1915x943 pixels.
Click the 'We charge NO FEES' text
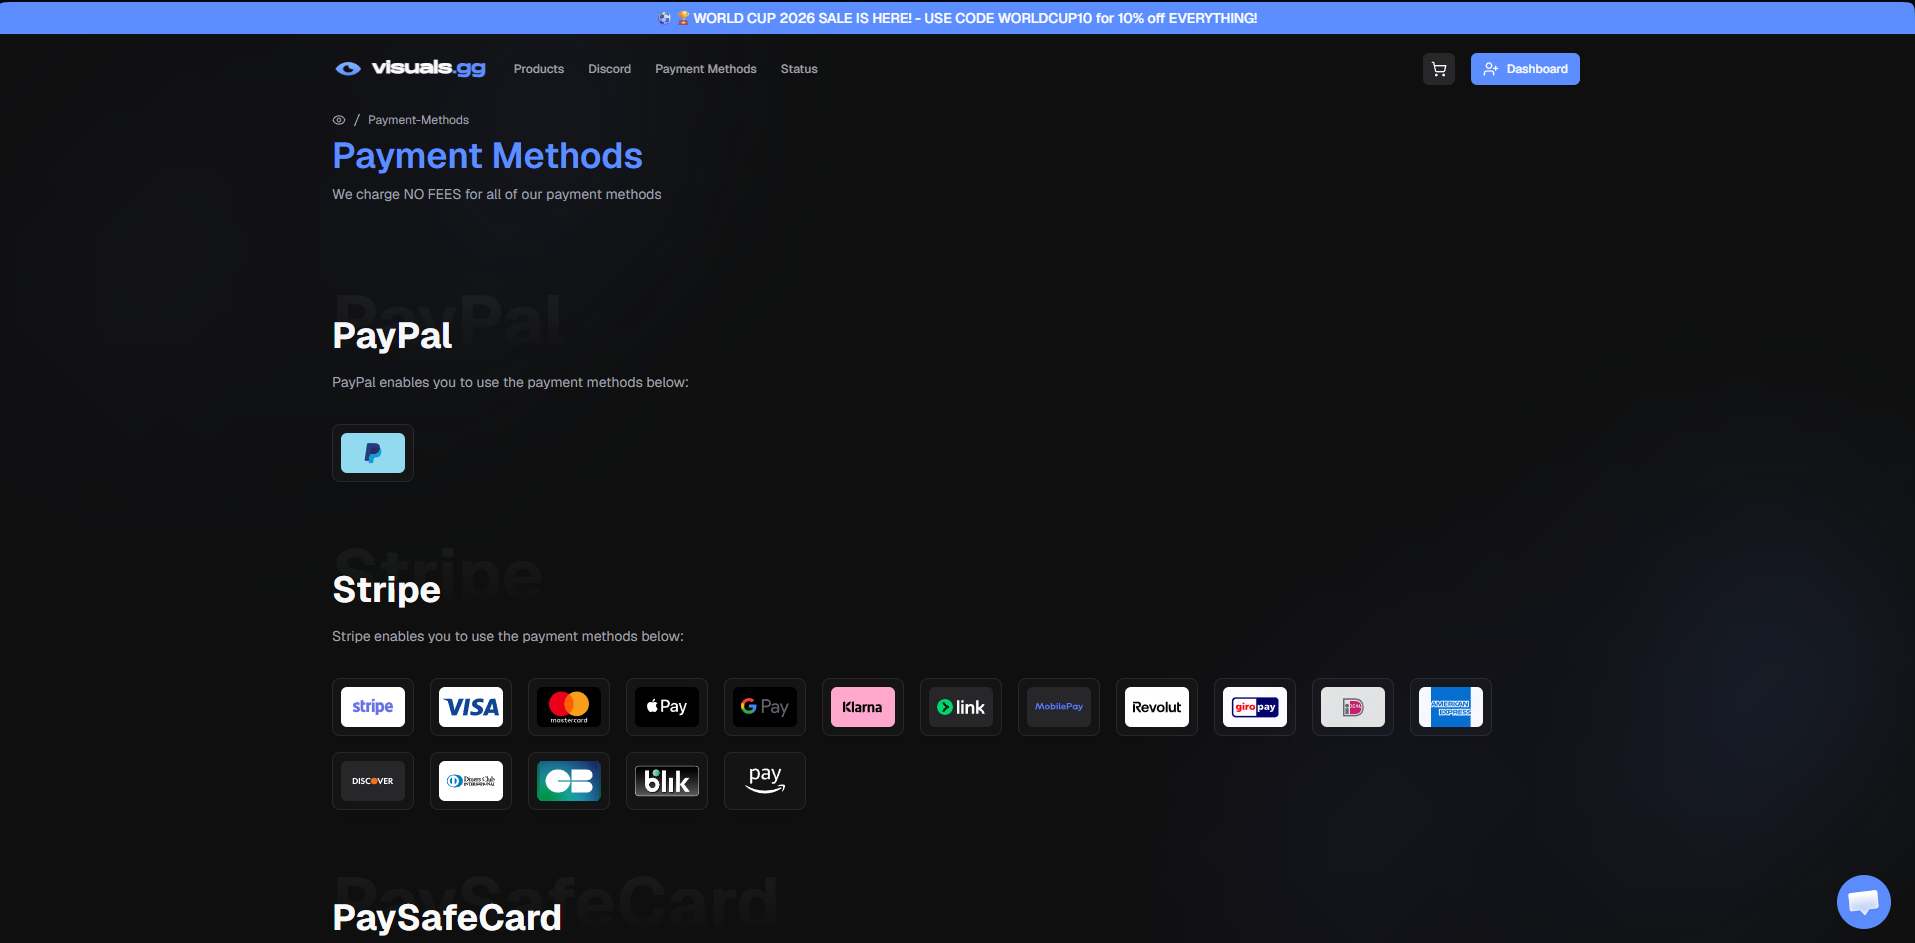(497, 194)
